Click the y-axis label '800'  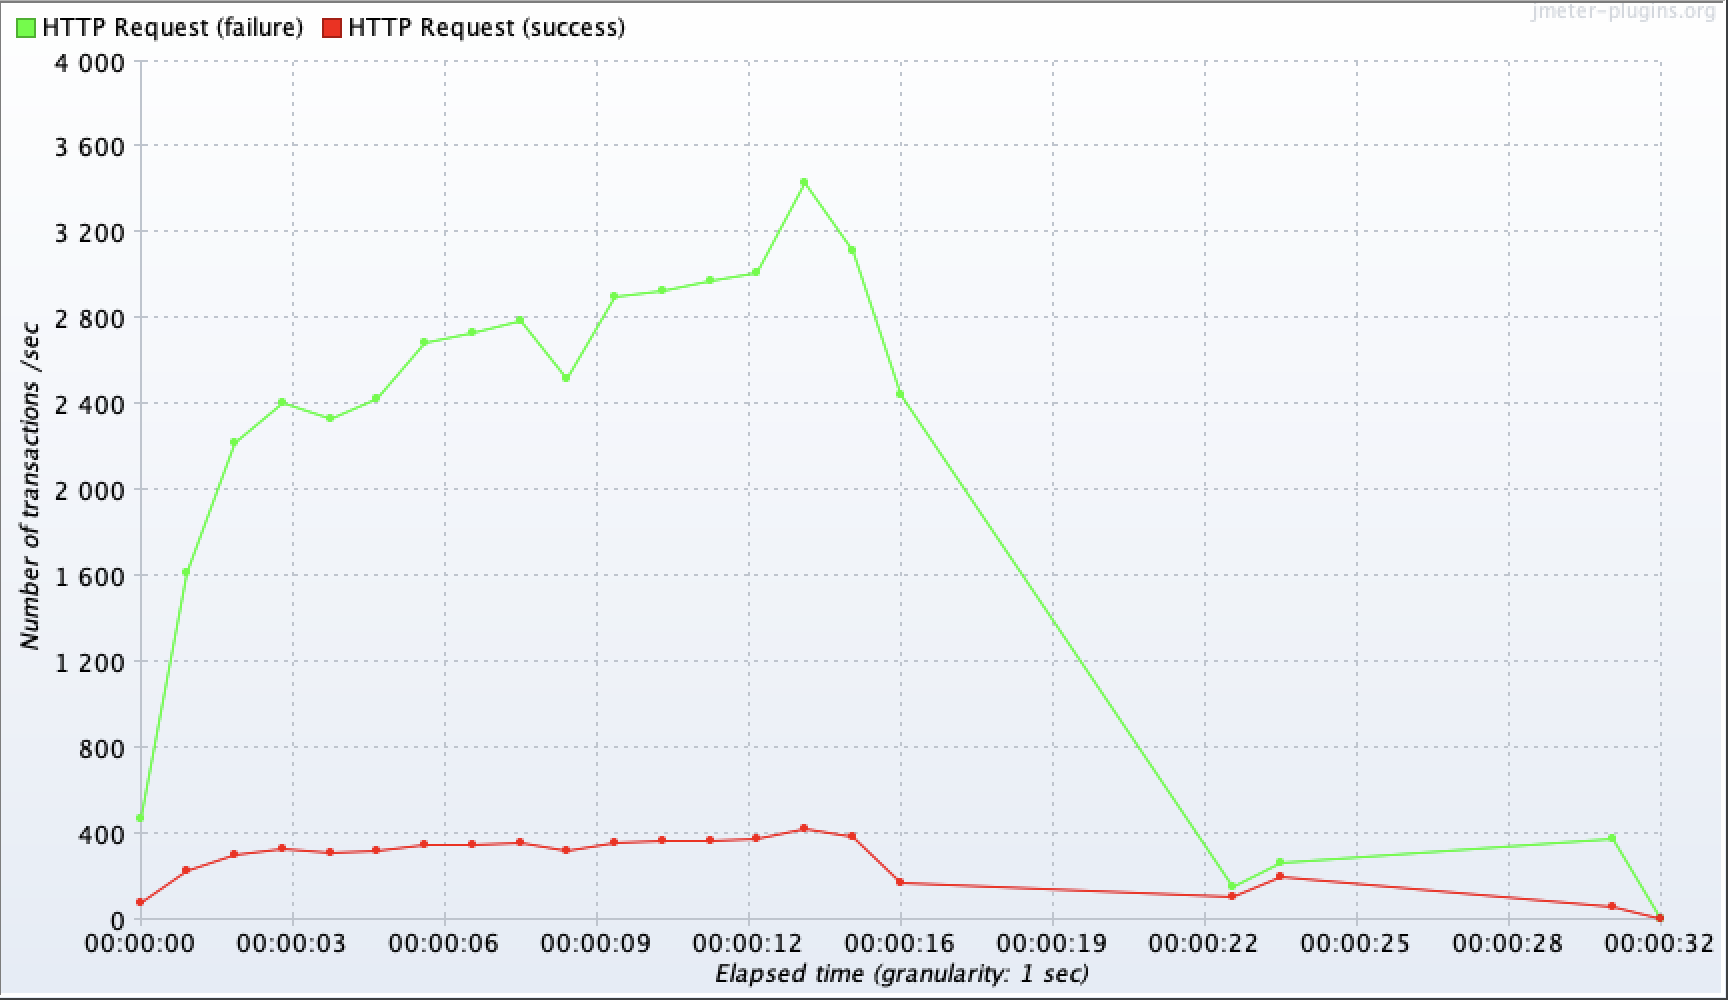[x=102, y=749]
